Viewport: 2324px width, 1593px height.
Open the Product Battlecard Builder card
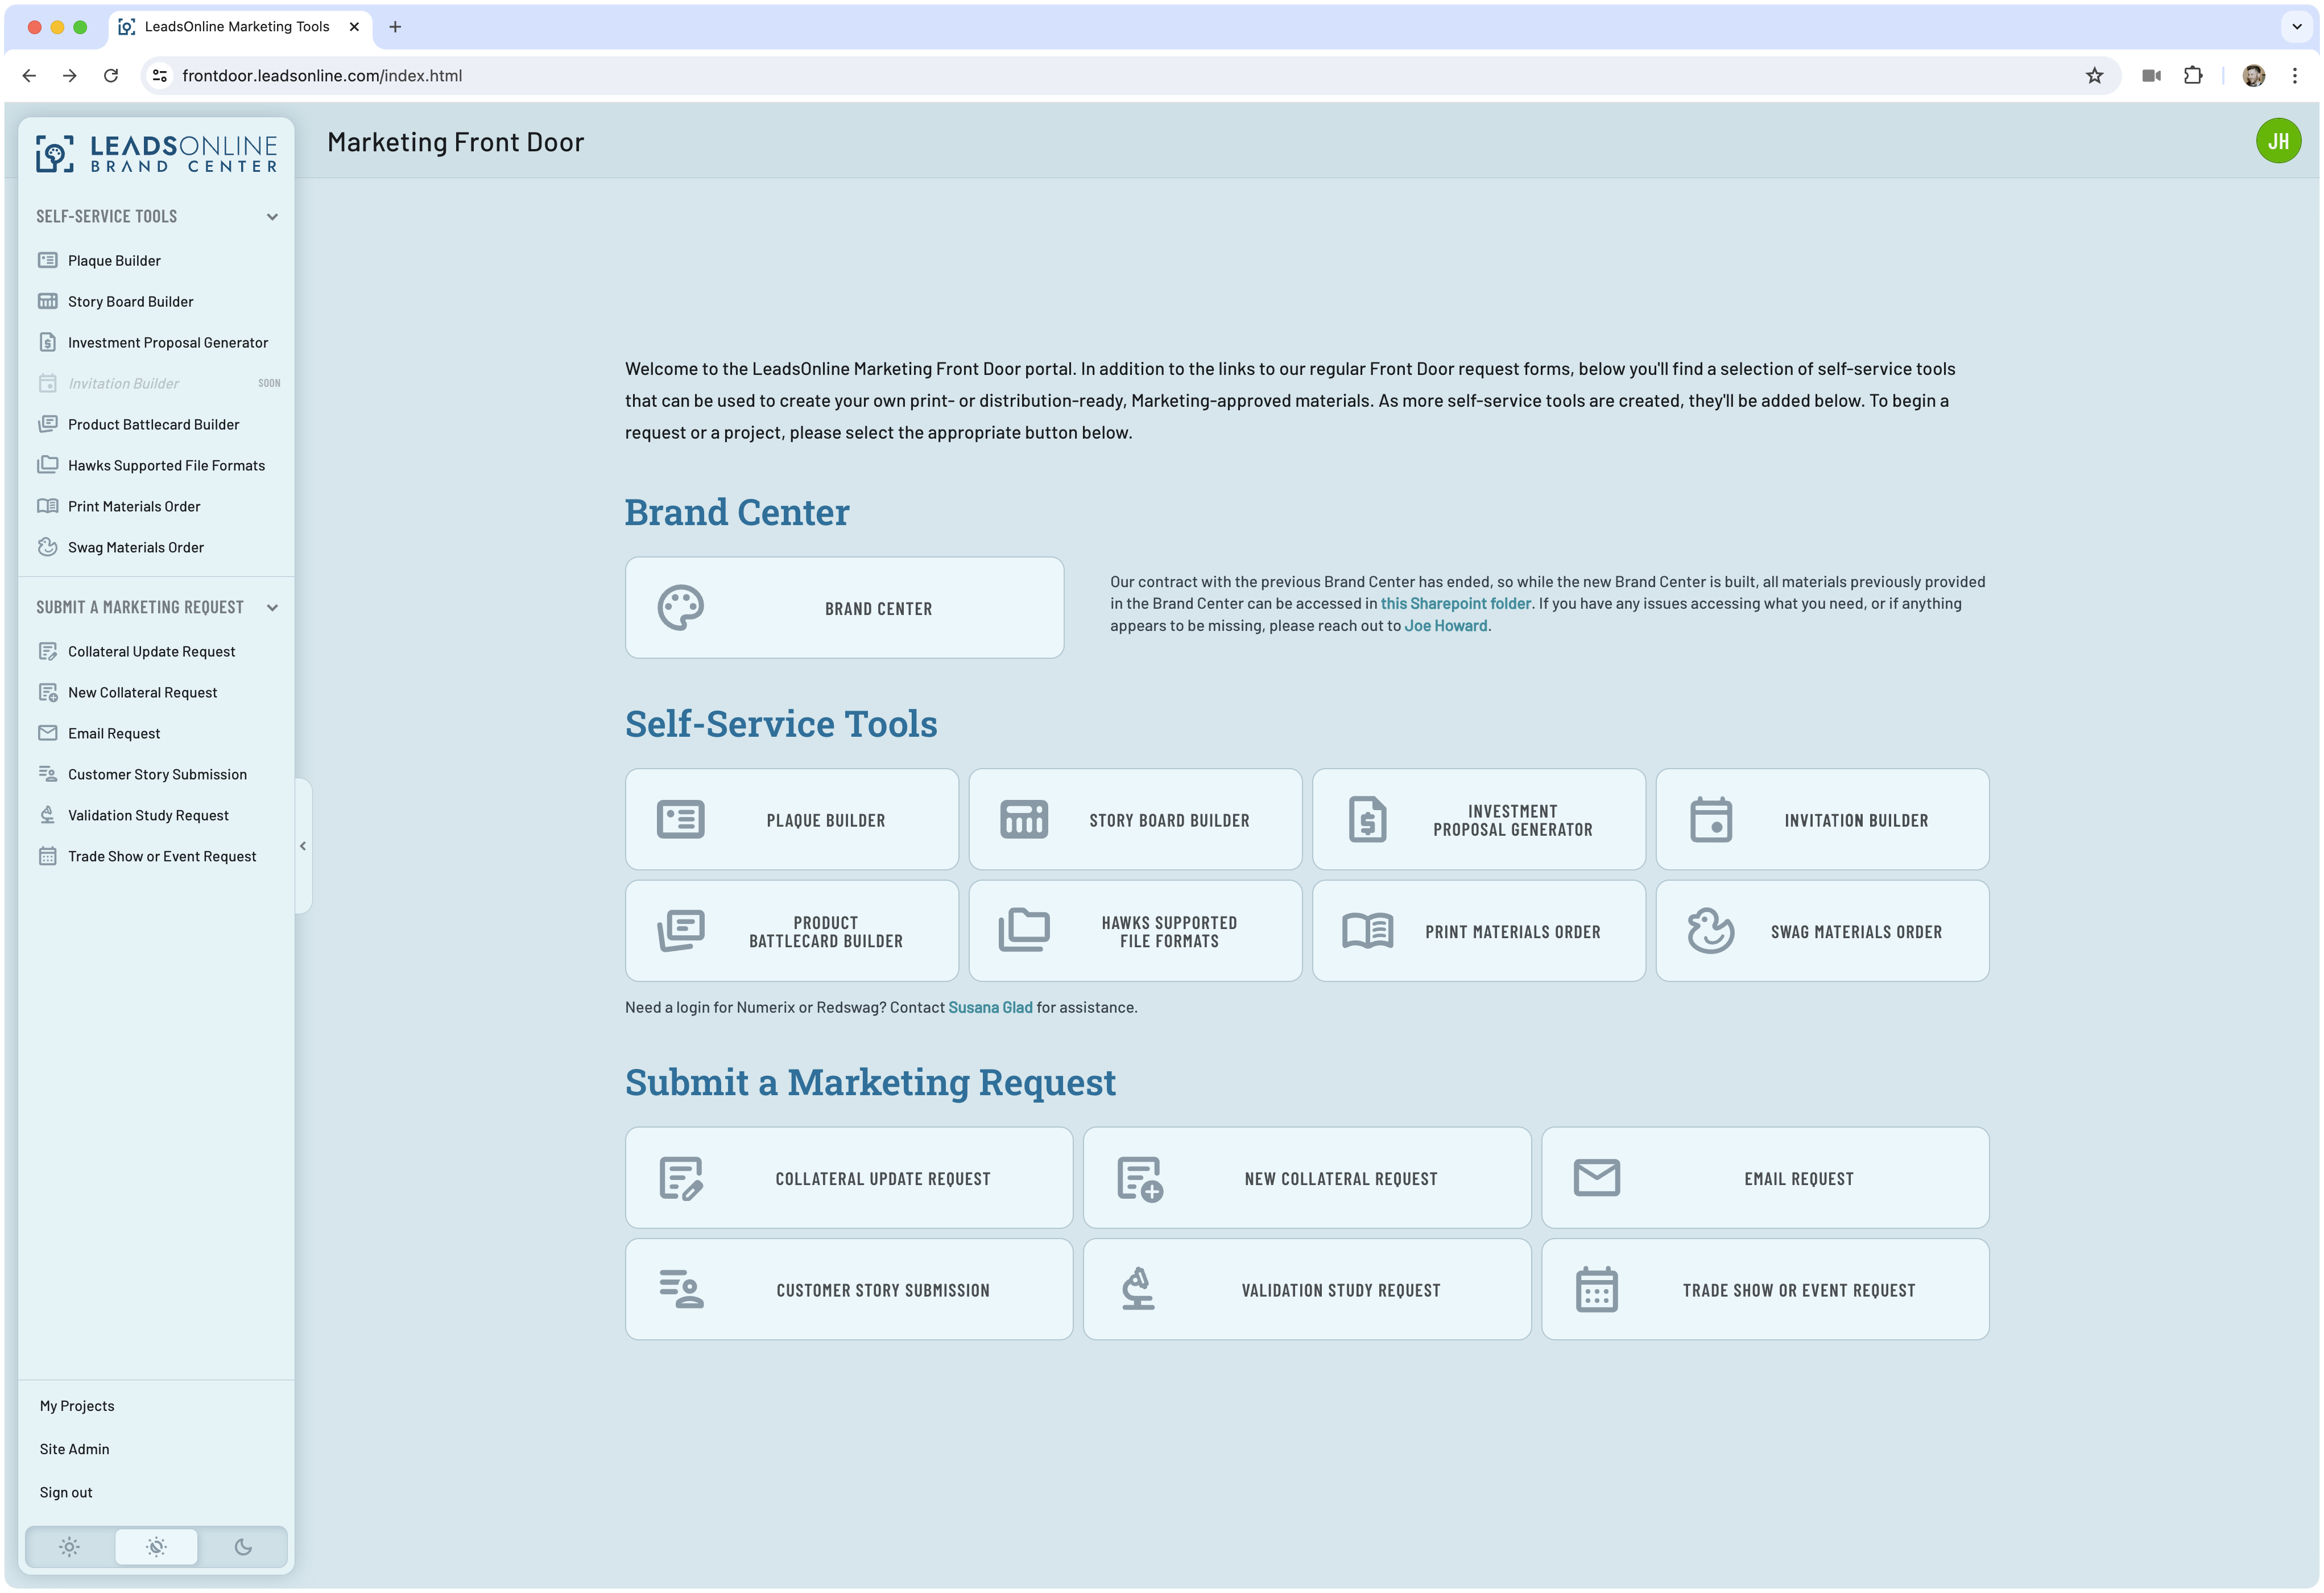[x=792, y=931]
